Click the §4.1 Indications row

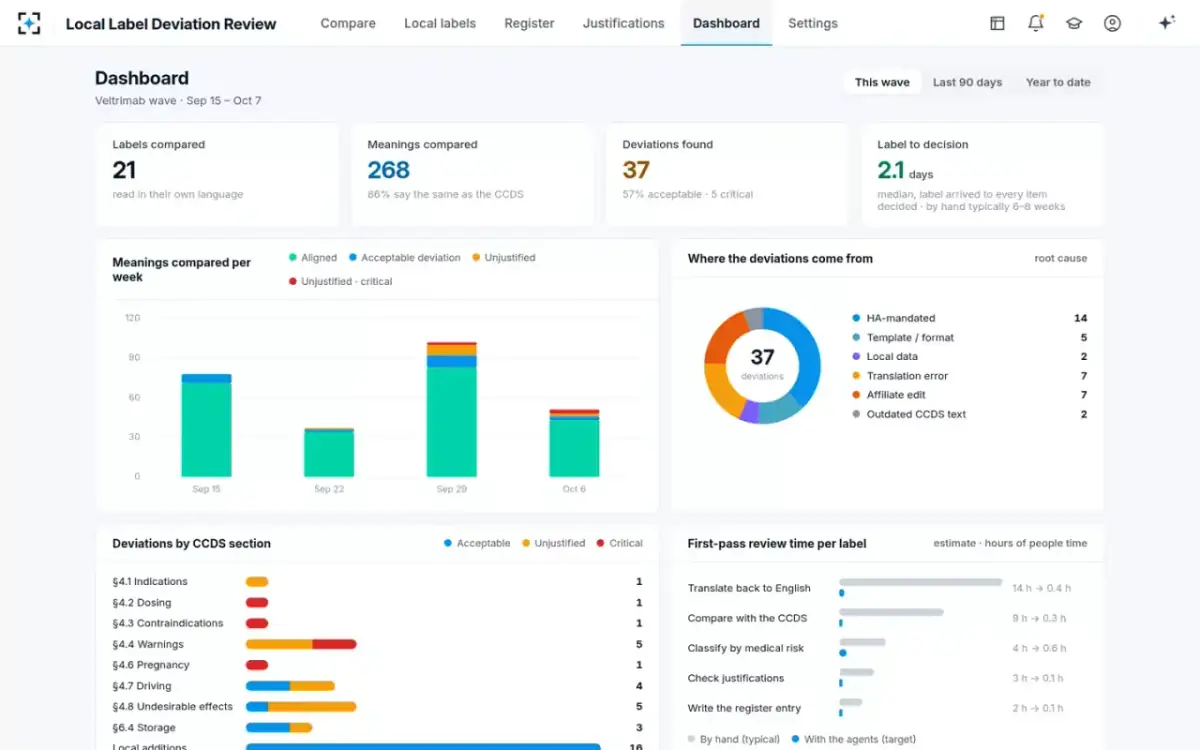(377, 581)
